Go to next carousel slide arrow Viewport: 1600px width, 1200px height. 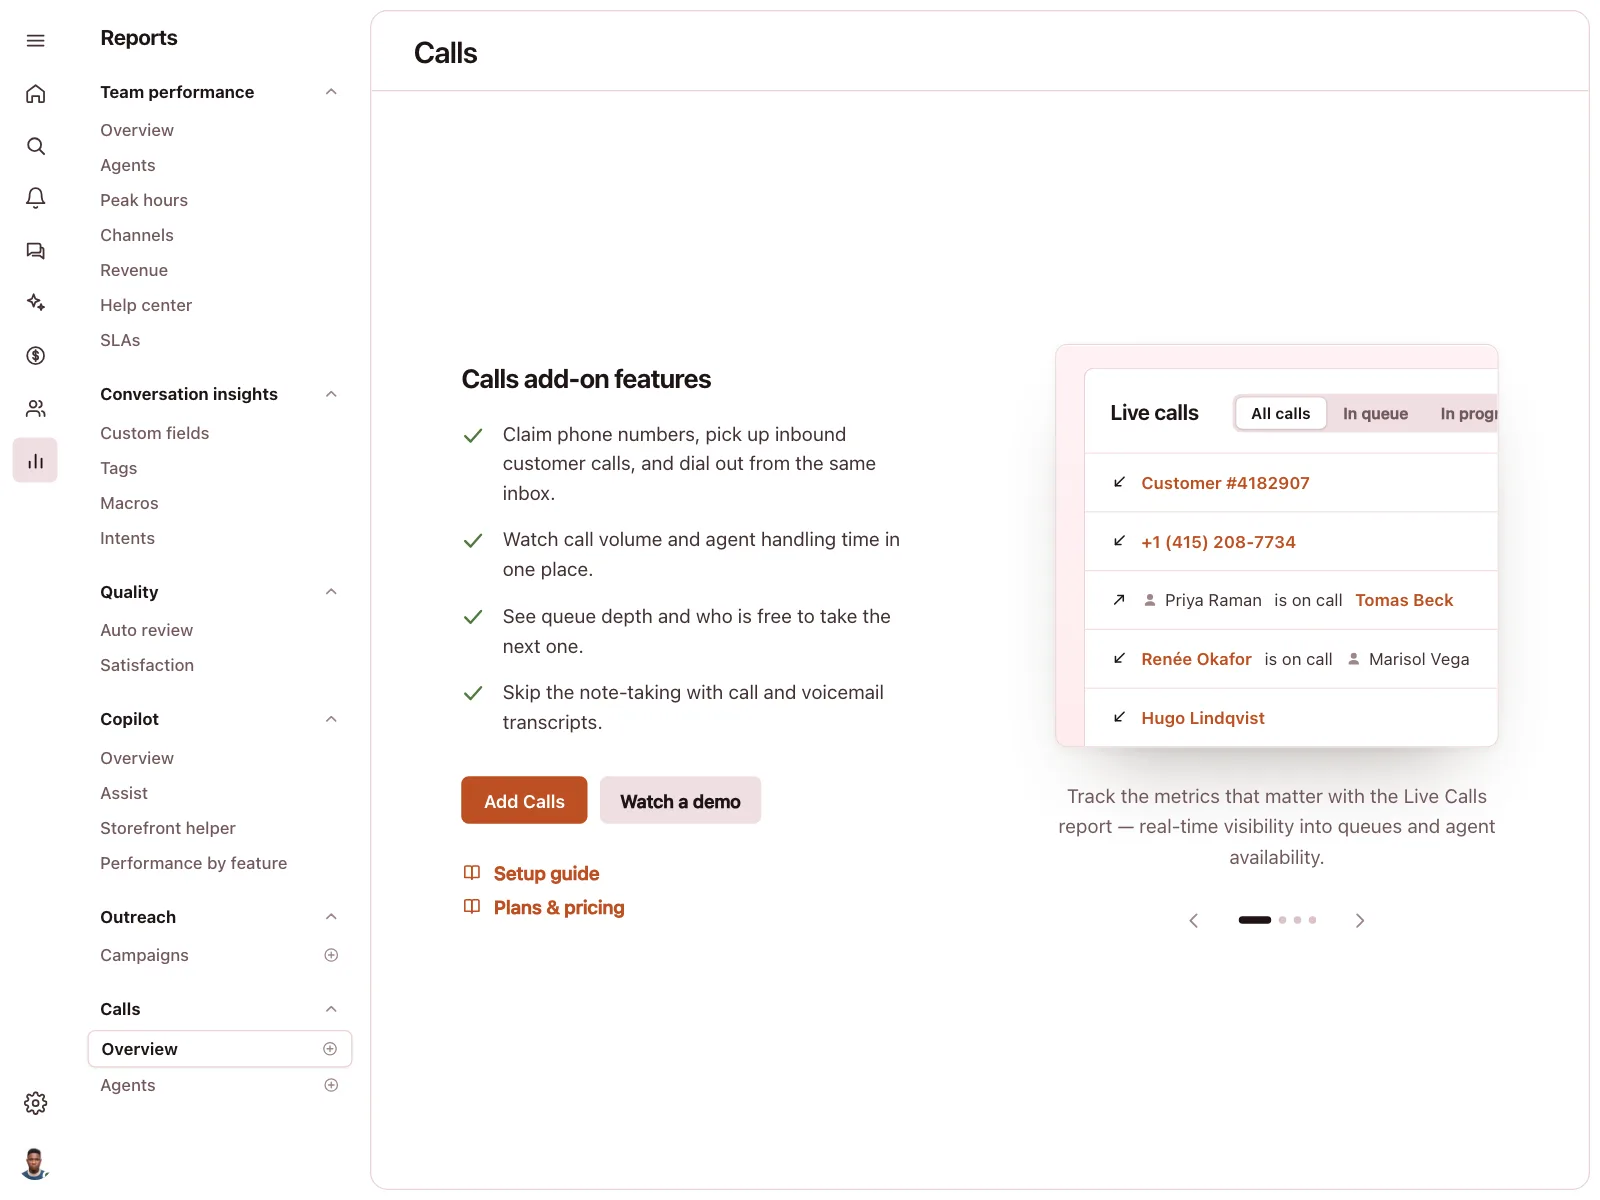point(1359,921)
